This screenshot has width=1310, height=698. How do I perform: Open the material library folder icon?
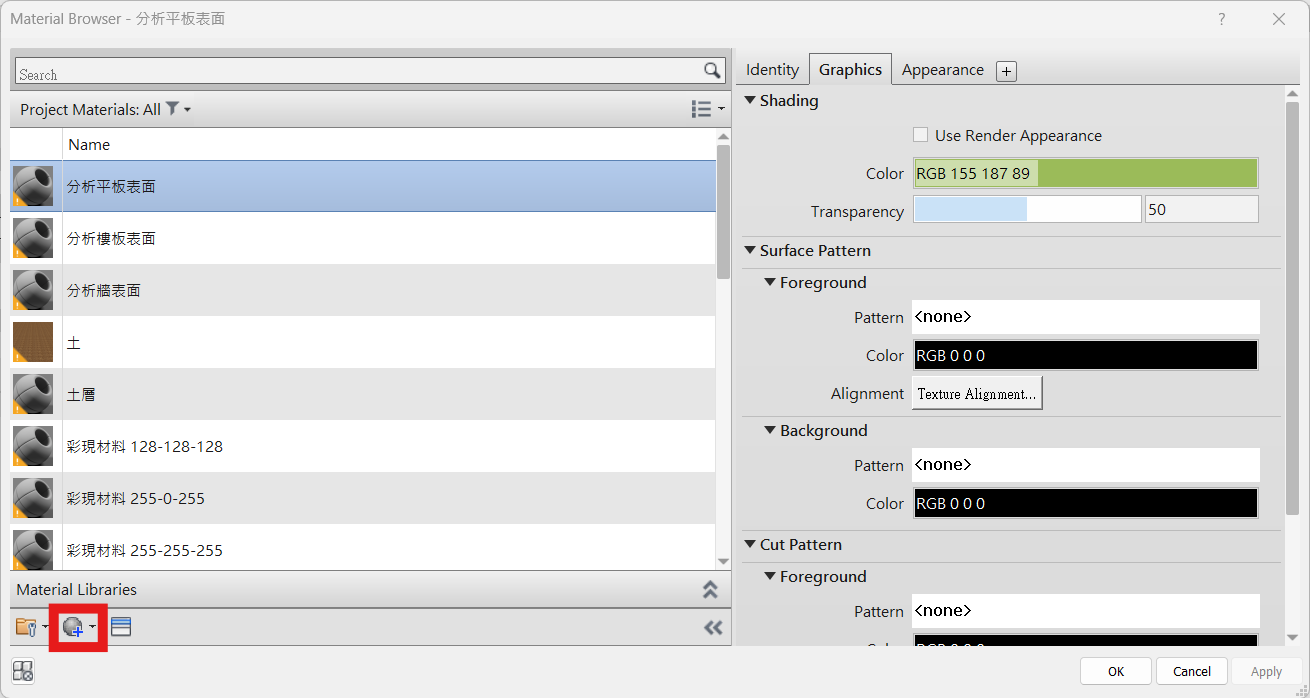click(26, 627)
